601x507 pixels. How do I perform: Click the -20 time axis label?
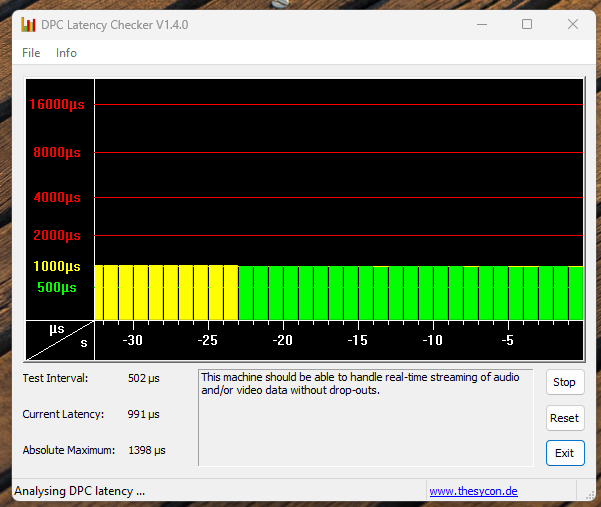tap(282, 340)
